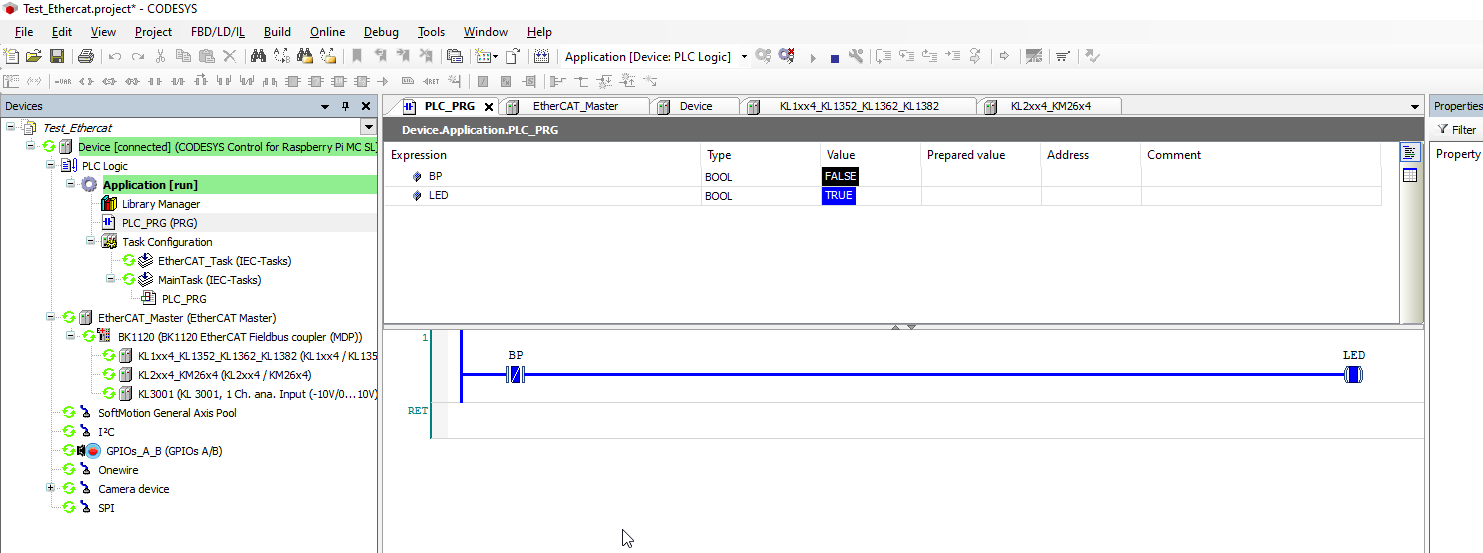Click the Logout icon with red X
Image resolution: width=1483 pixels, height=553 pixels.
(787, 57)
